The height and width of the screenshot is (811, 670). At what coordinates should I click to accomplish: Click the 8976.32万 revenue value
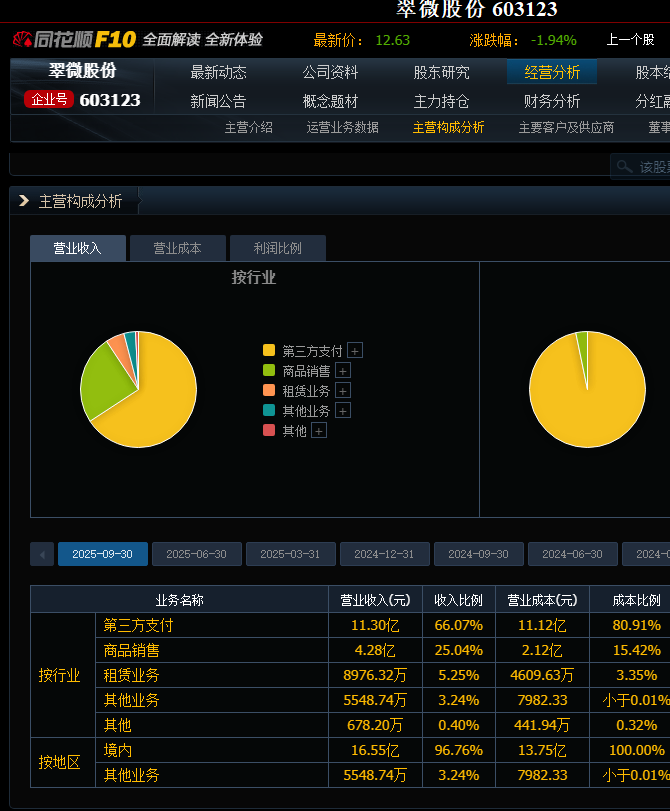pos(375,675)
